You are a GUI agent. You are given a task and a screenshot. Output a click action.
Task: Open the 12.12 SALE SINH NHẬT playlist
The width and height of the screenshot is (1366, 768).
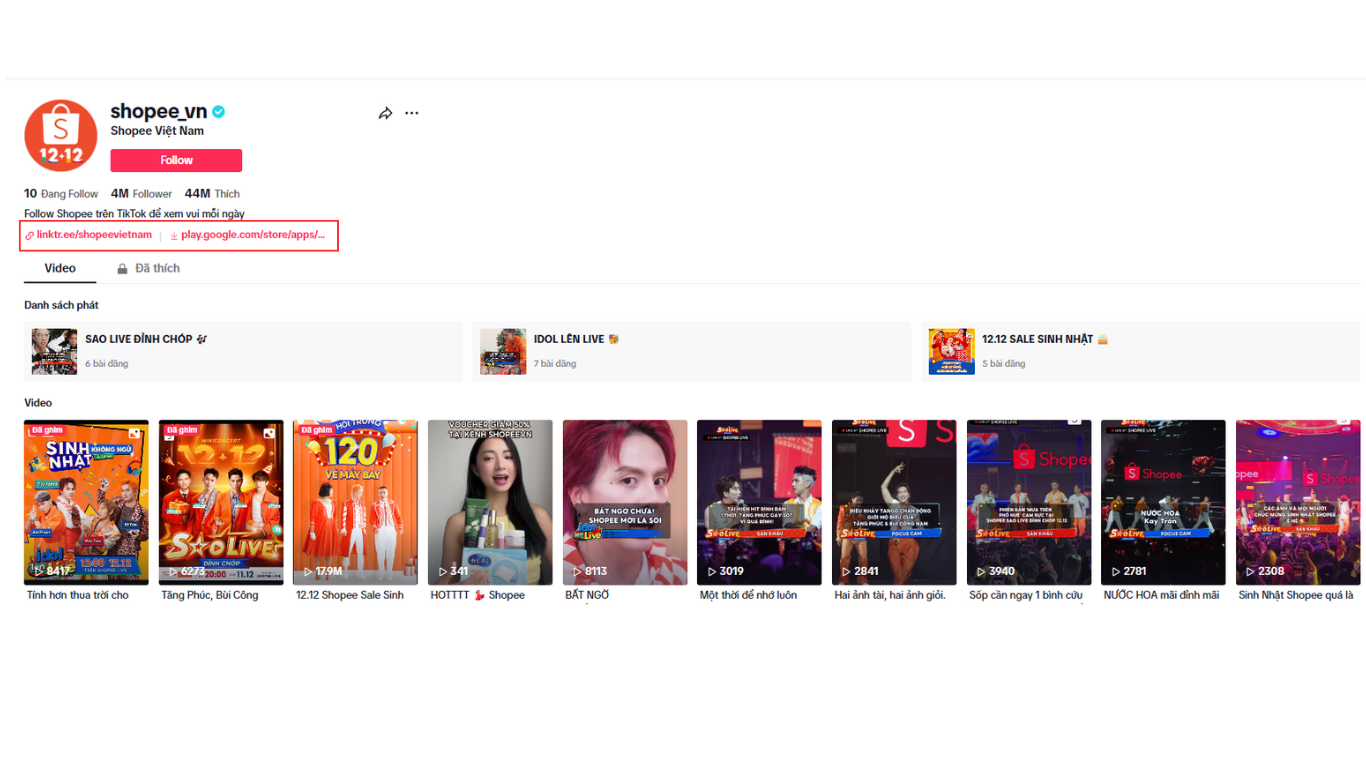[1140, 351]
